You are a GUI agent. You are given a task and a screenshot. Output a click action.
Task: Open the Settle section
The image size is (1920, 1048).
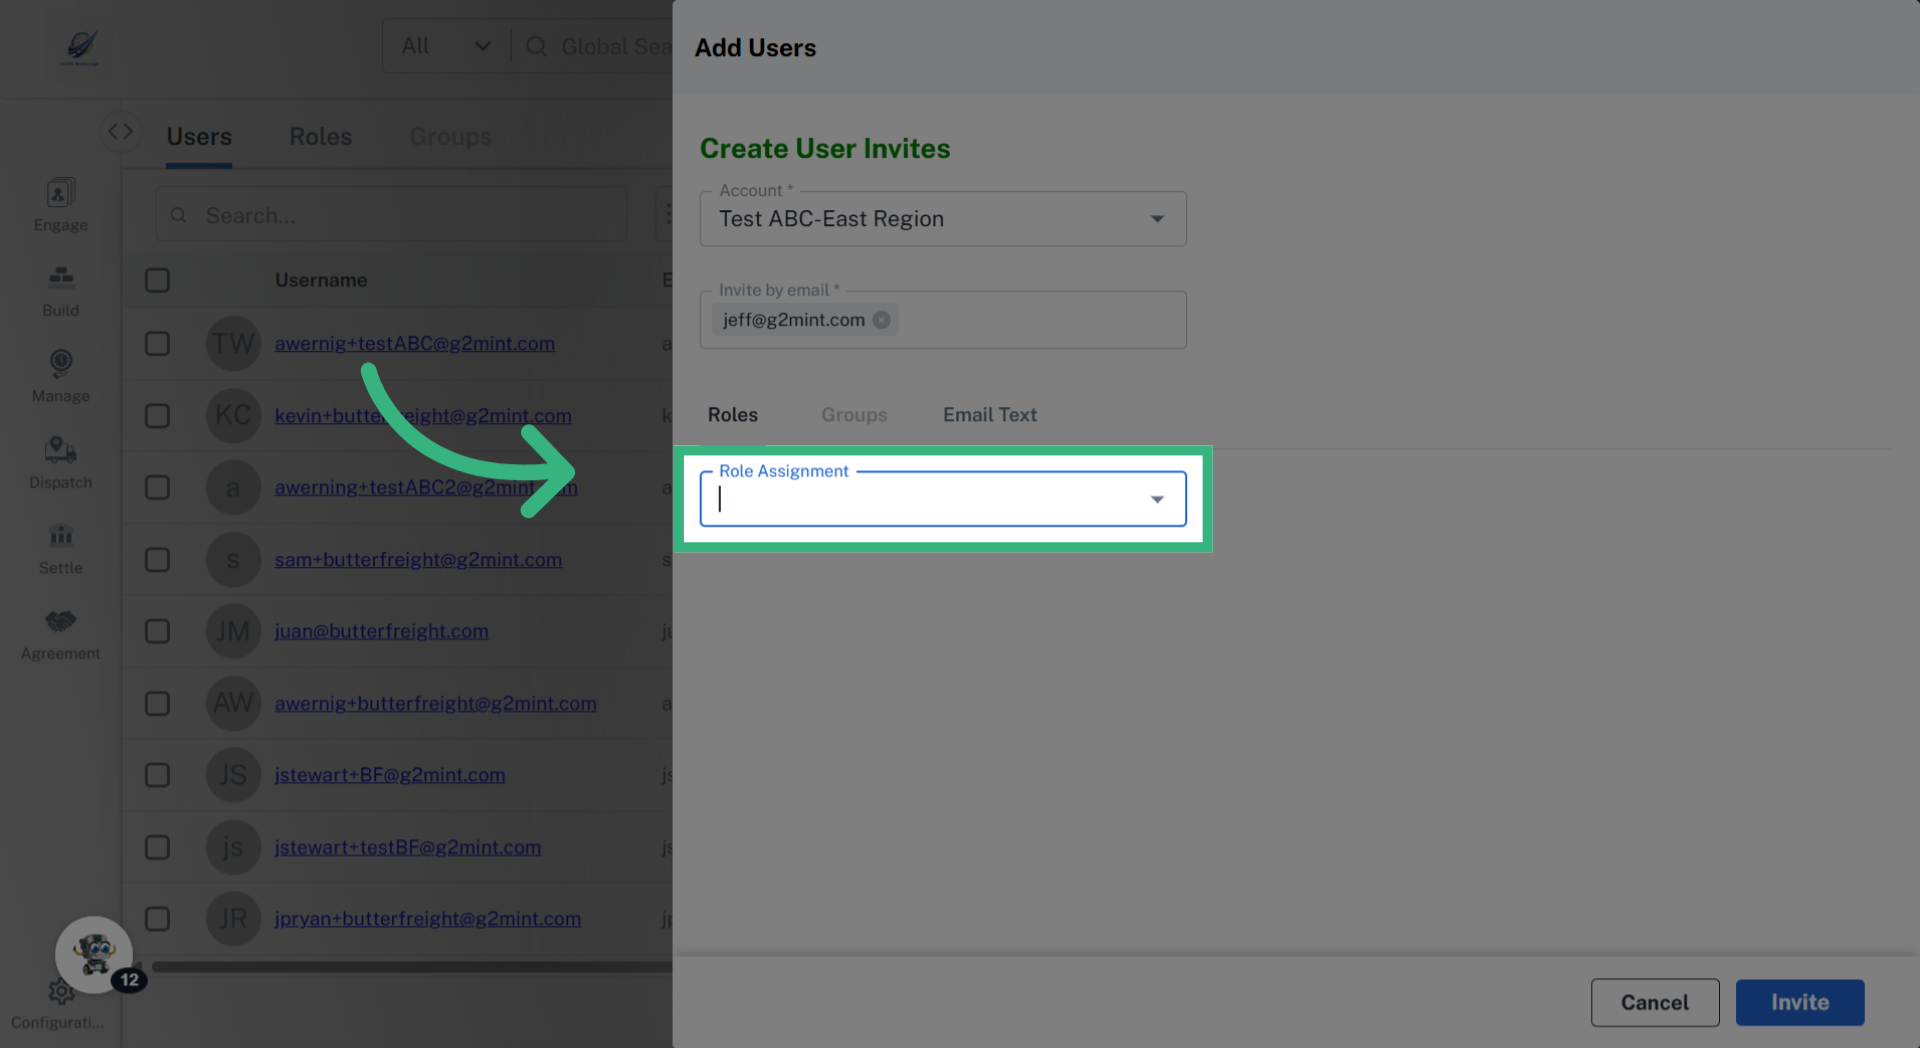tap(60, 548)
